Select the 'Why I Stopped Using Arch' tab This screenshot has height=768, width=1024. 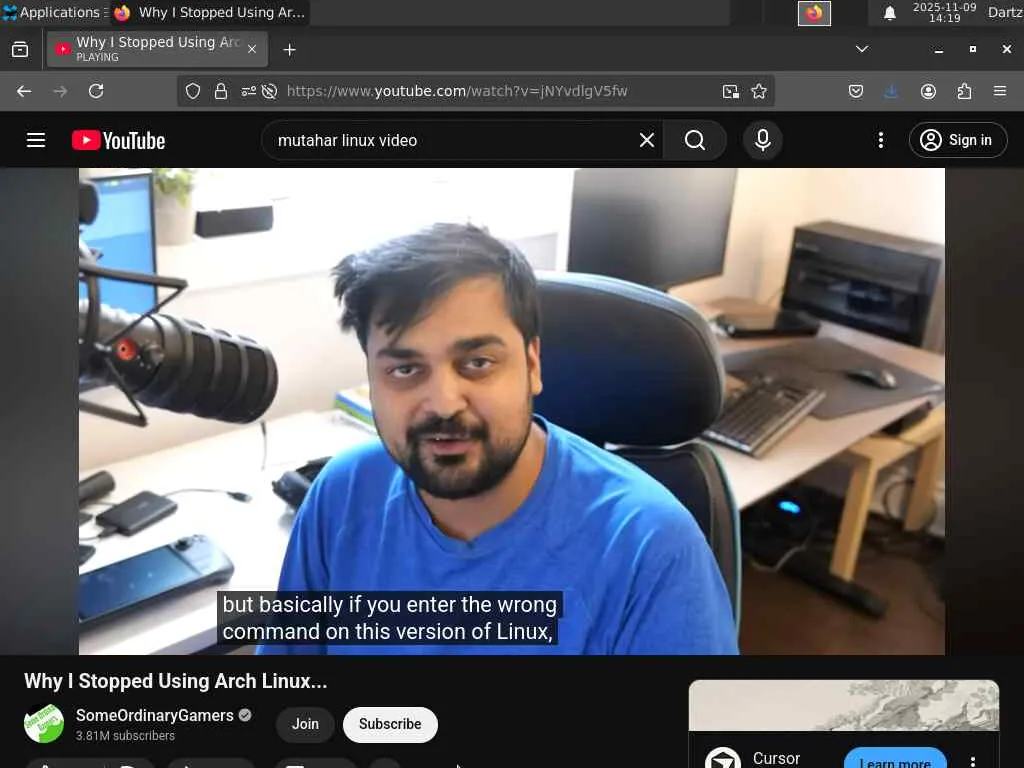click(157, 50)
